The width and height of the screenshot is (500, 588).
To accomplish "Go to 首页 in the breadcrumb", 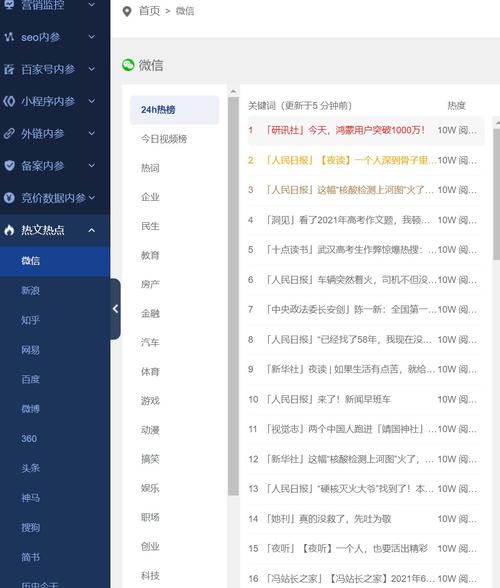I will tap(149, 11).
